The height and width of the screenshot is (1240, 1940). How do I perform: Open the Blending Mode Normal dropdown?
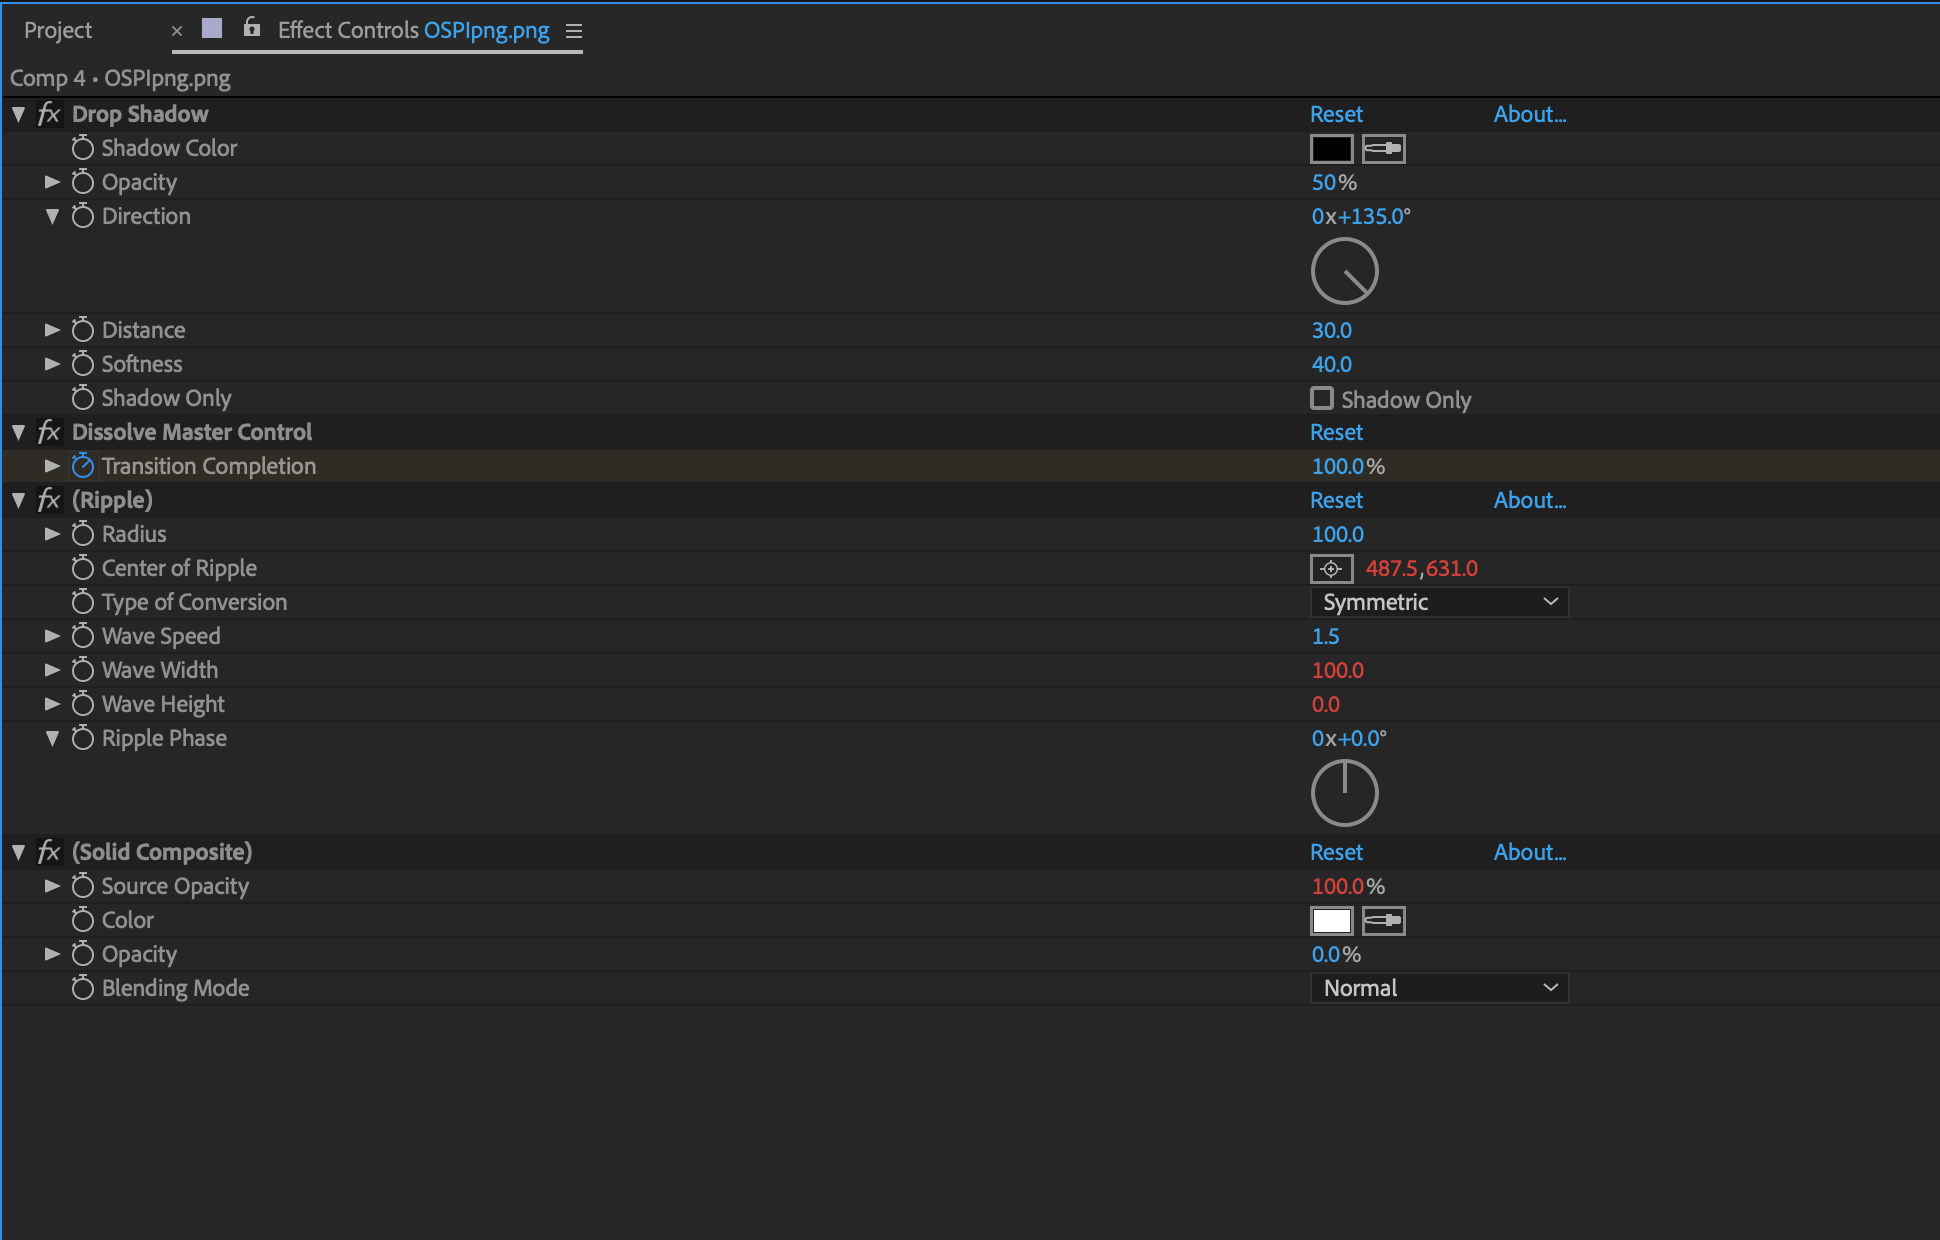coord(1439,988)
